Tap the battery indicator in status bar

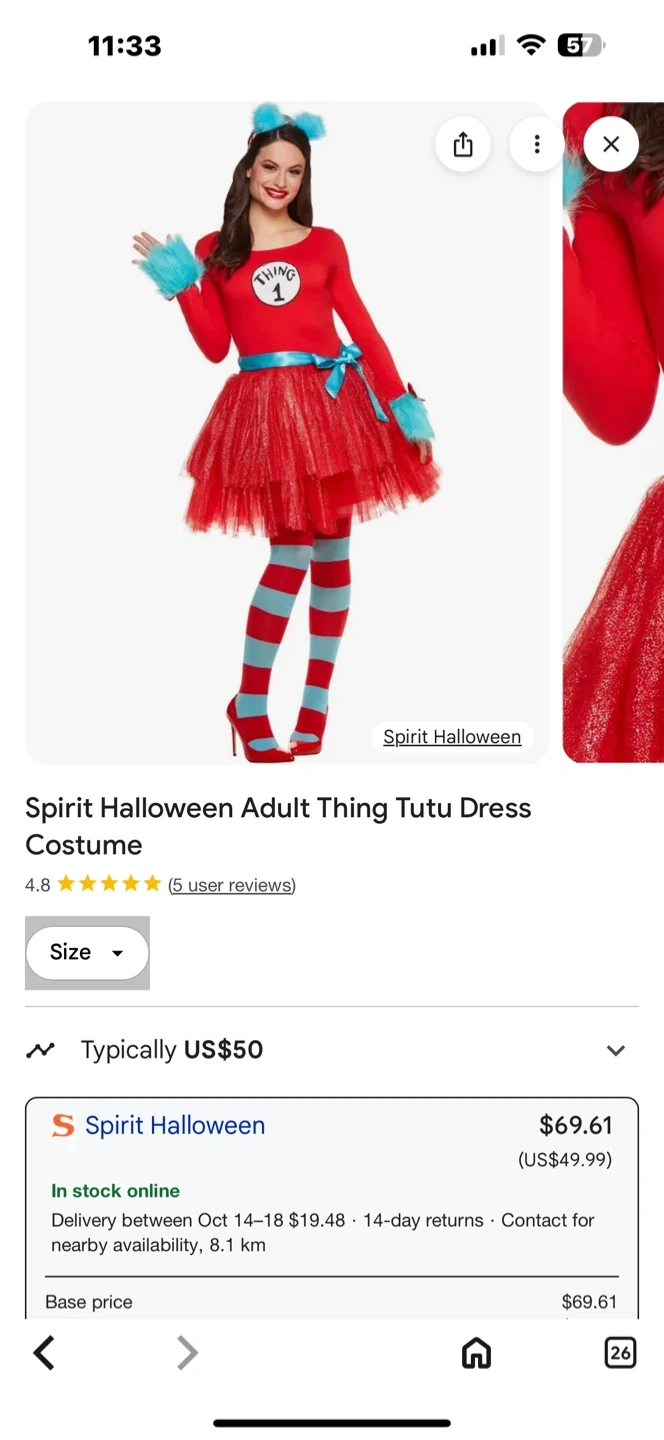coord(580,45)
